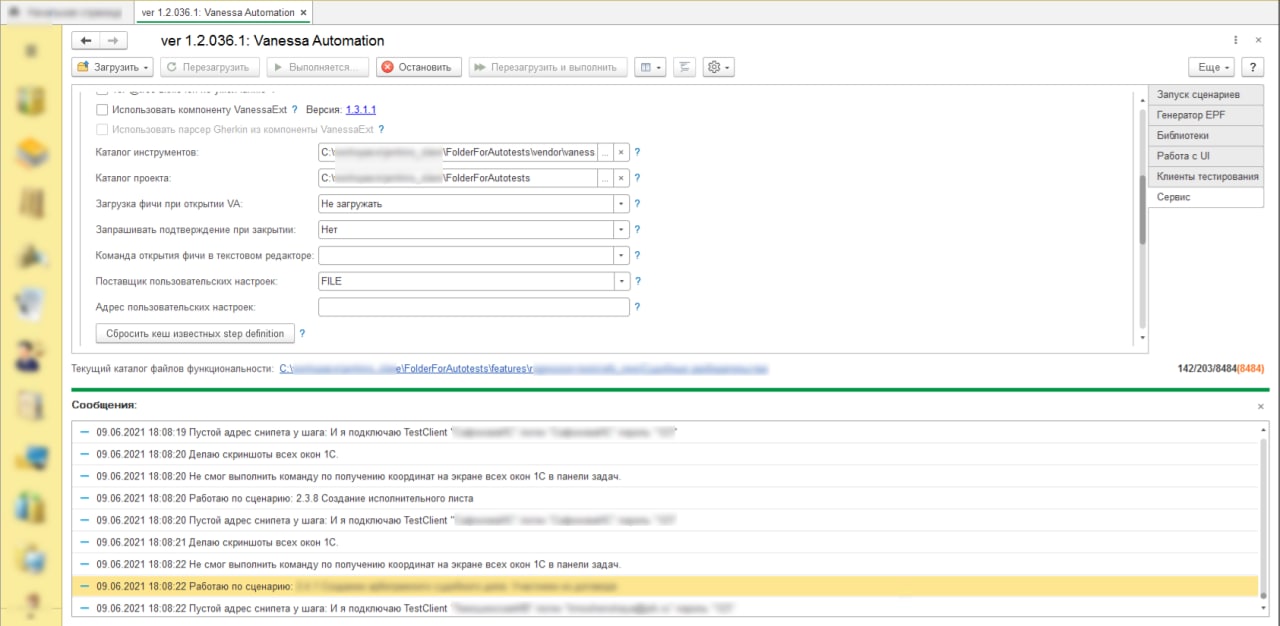Image resolution: width=1280 pixels, height=626 pixels.
Task: Click the Выполняется button
Action: 318,67
